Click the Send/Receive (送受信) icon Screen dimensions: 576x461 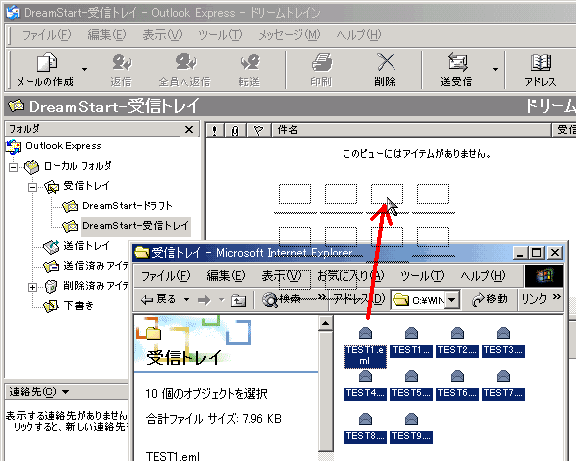(x=457, y=62)
